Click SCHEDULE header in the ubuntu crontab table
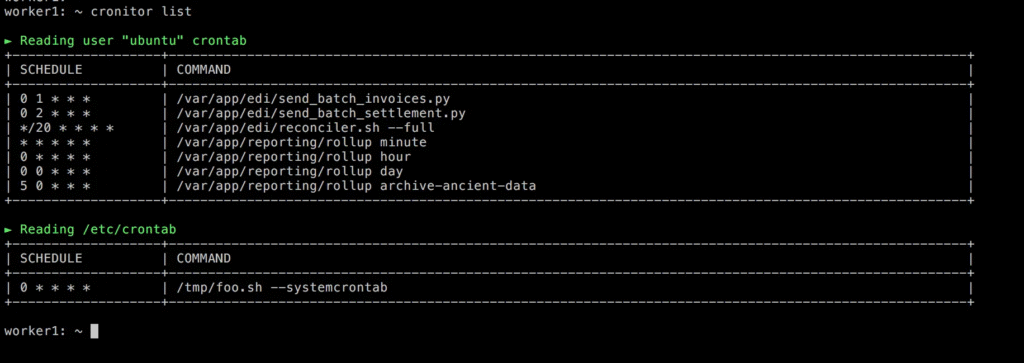 point(51,69)
